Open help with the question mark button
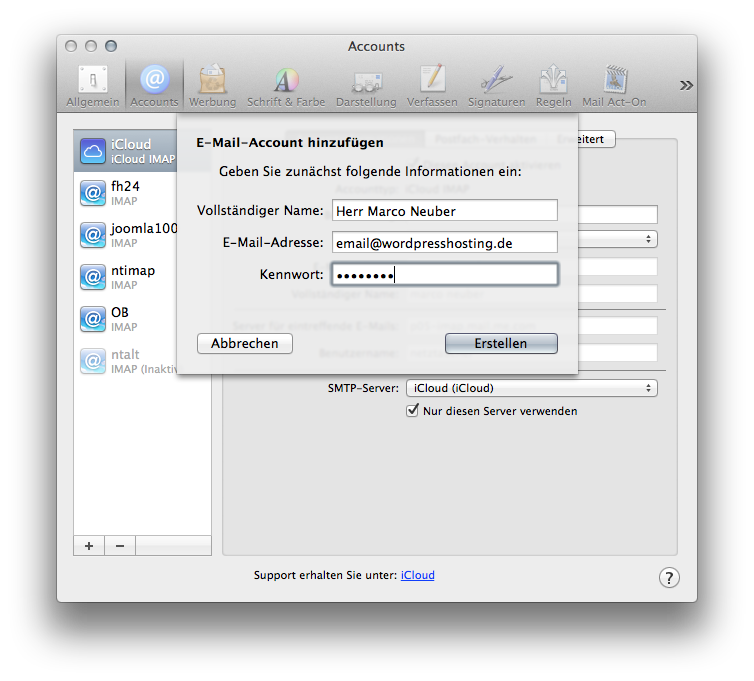 [x=669, y=577]
